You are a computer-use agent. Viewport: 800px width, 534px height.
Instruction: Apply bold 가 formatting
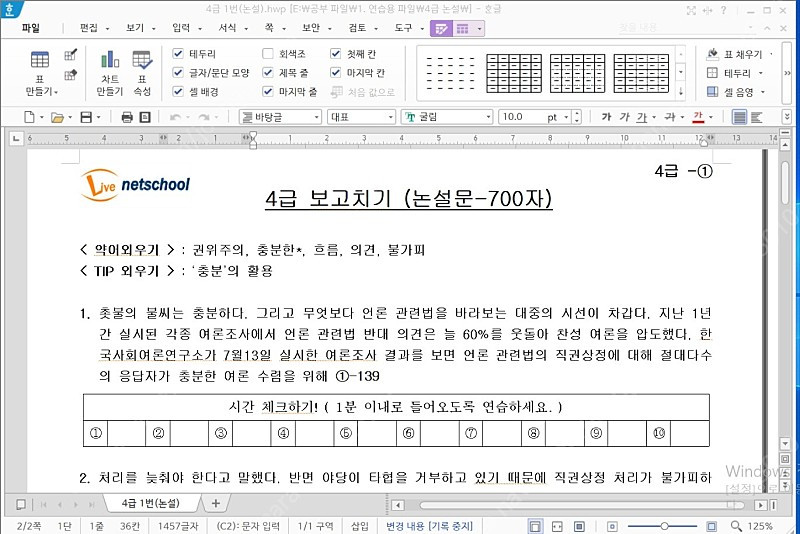click(606, 117)
